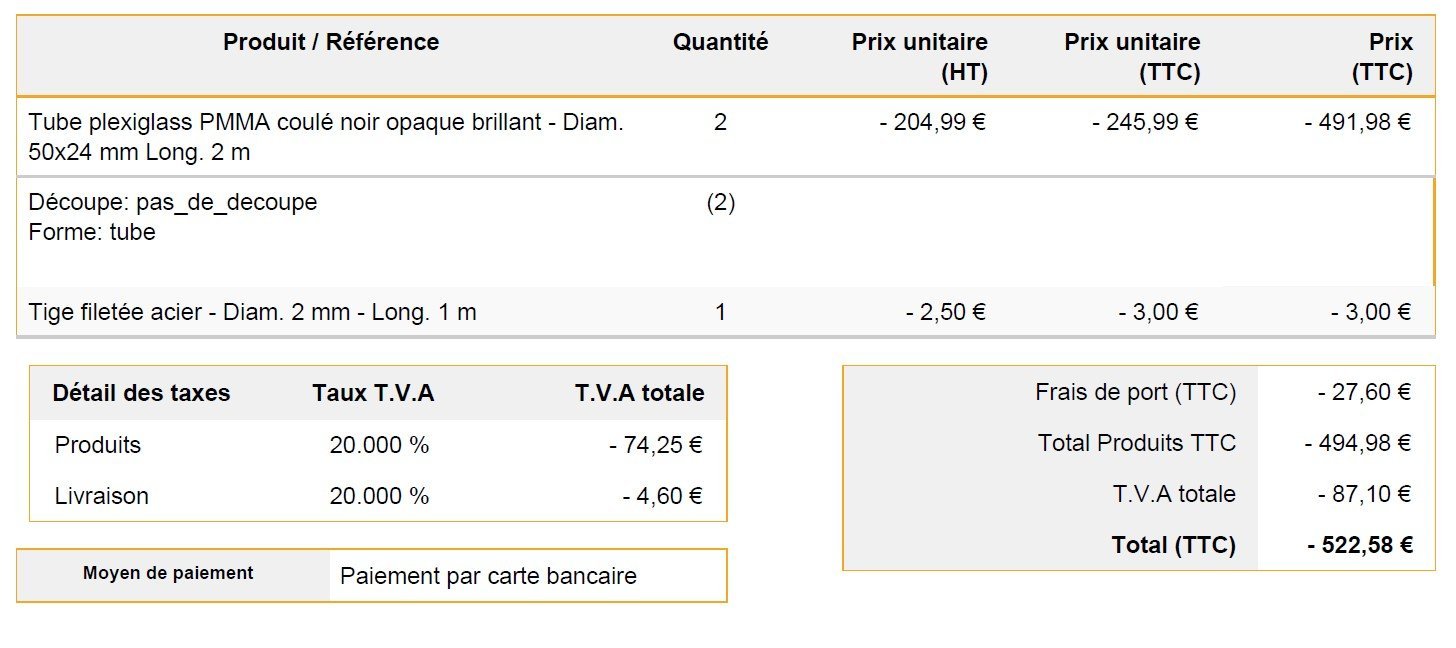
Task: Click the bold Total (TTC) - 522,58 € amount
Action: (1359, 545)
